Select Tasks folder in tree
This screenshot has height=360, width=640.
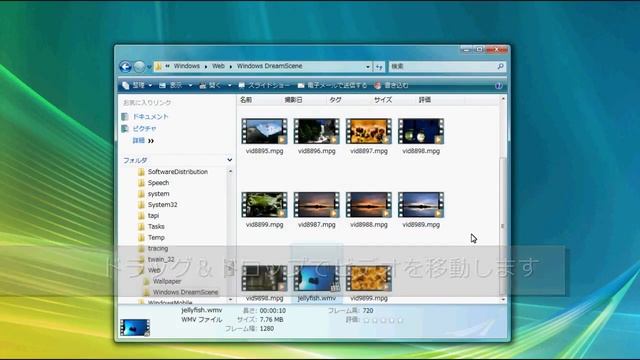[156, 227]
